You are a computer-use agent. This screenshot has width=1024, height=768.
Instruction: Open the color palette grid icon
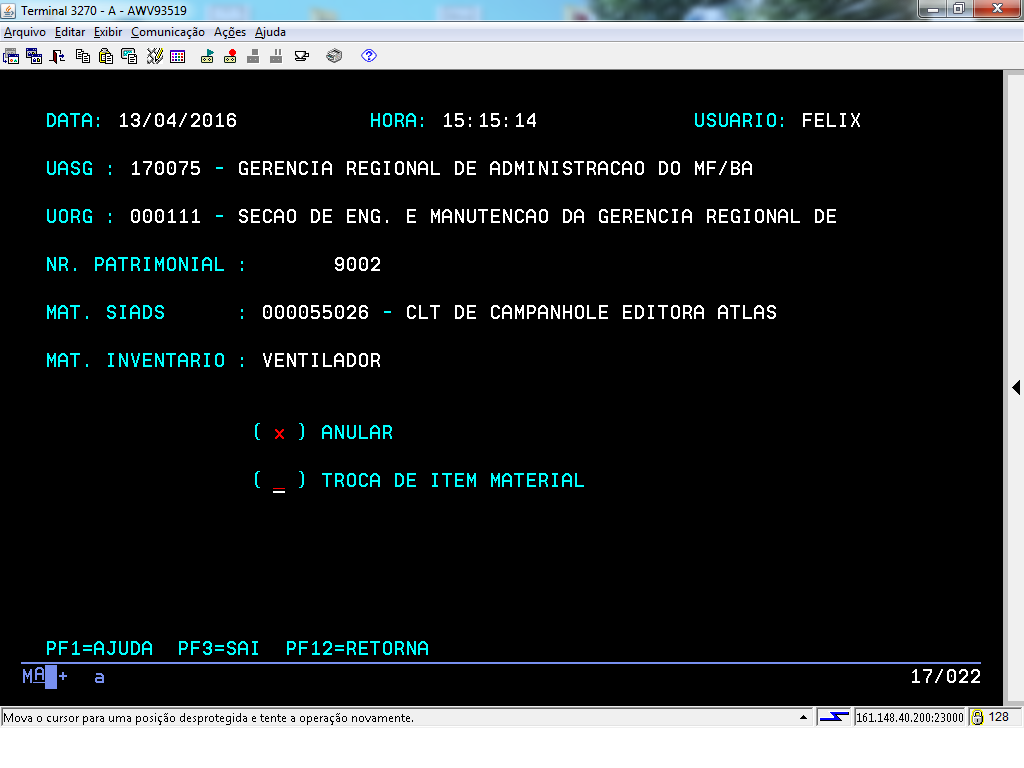[x=178, y=56]
